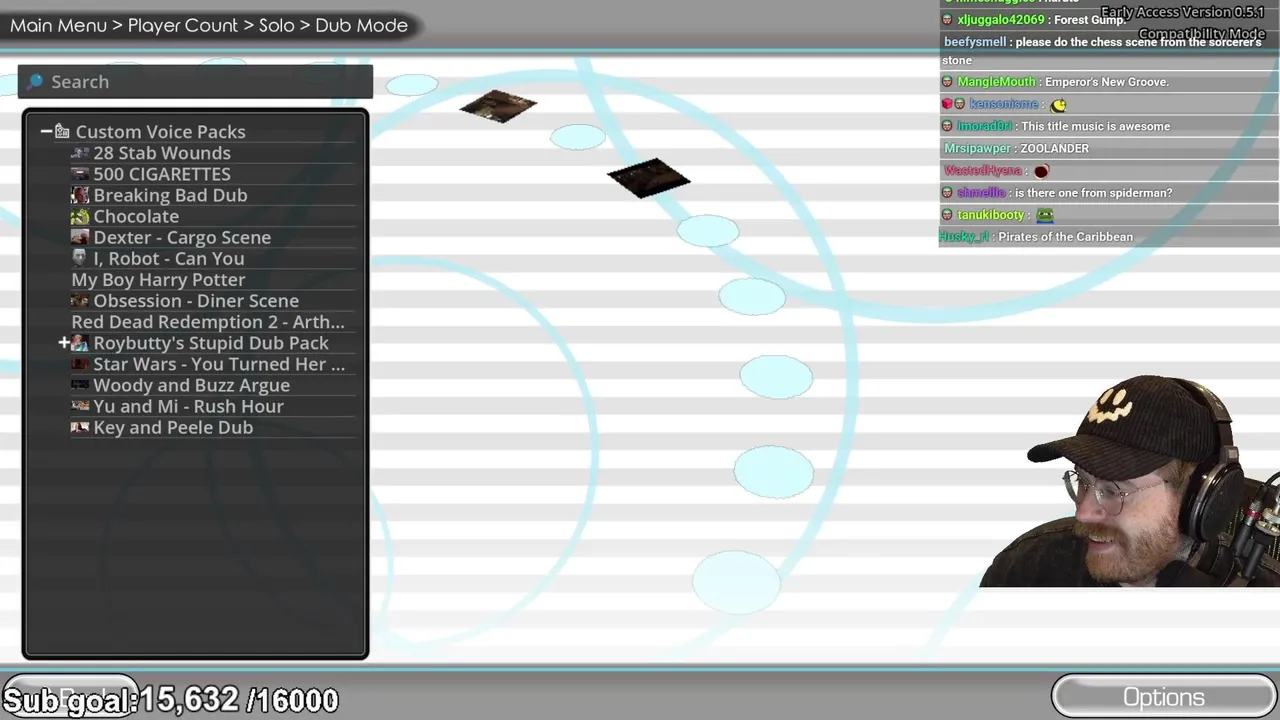Go to Solo in breadcrumb
Screen dimensions: 1280x720
(276, 25)
